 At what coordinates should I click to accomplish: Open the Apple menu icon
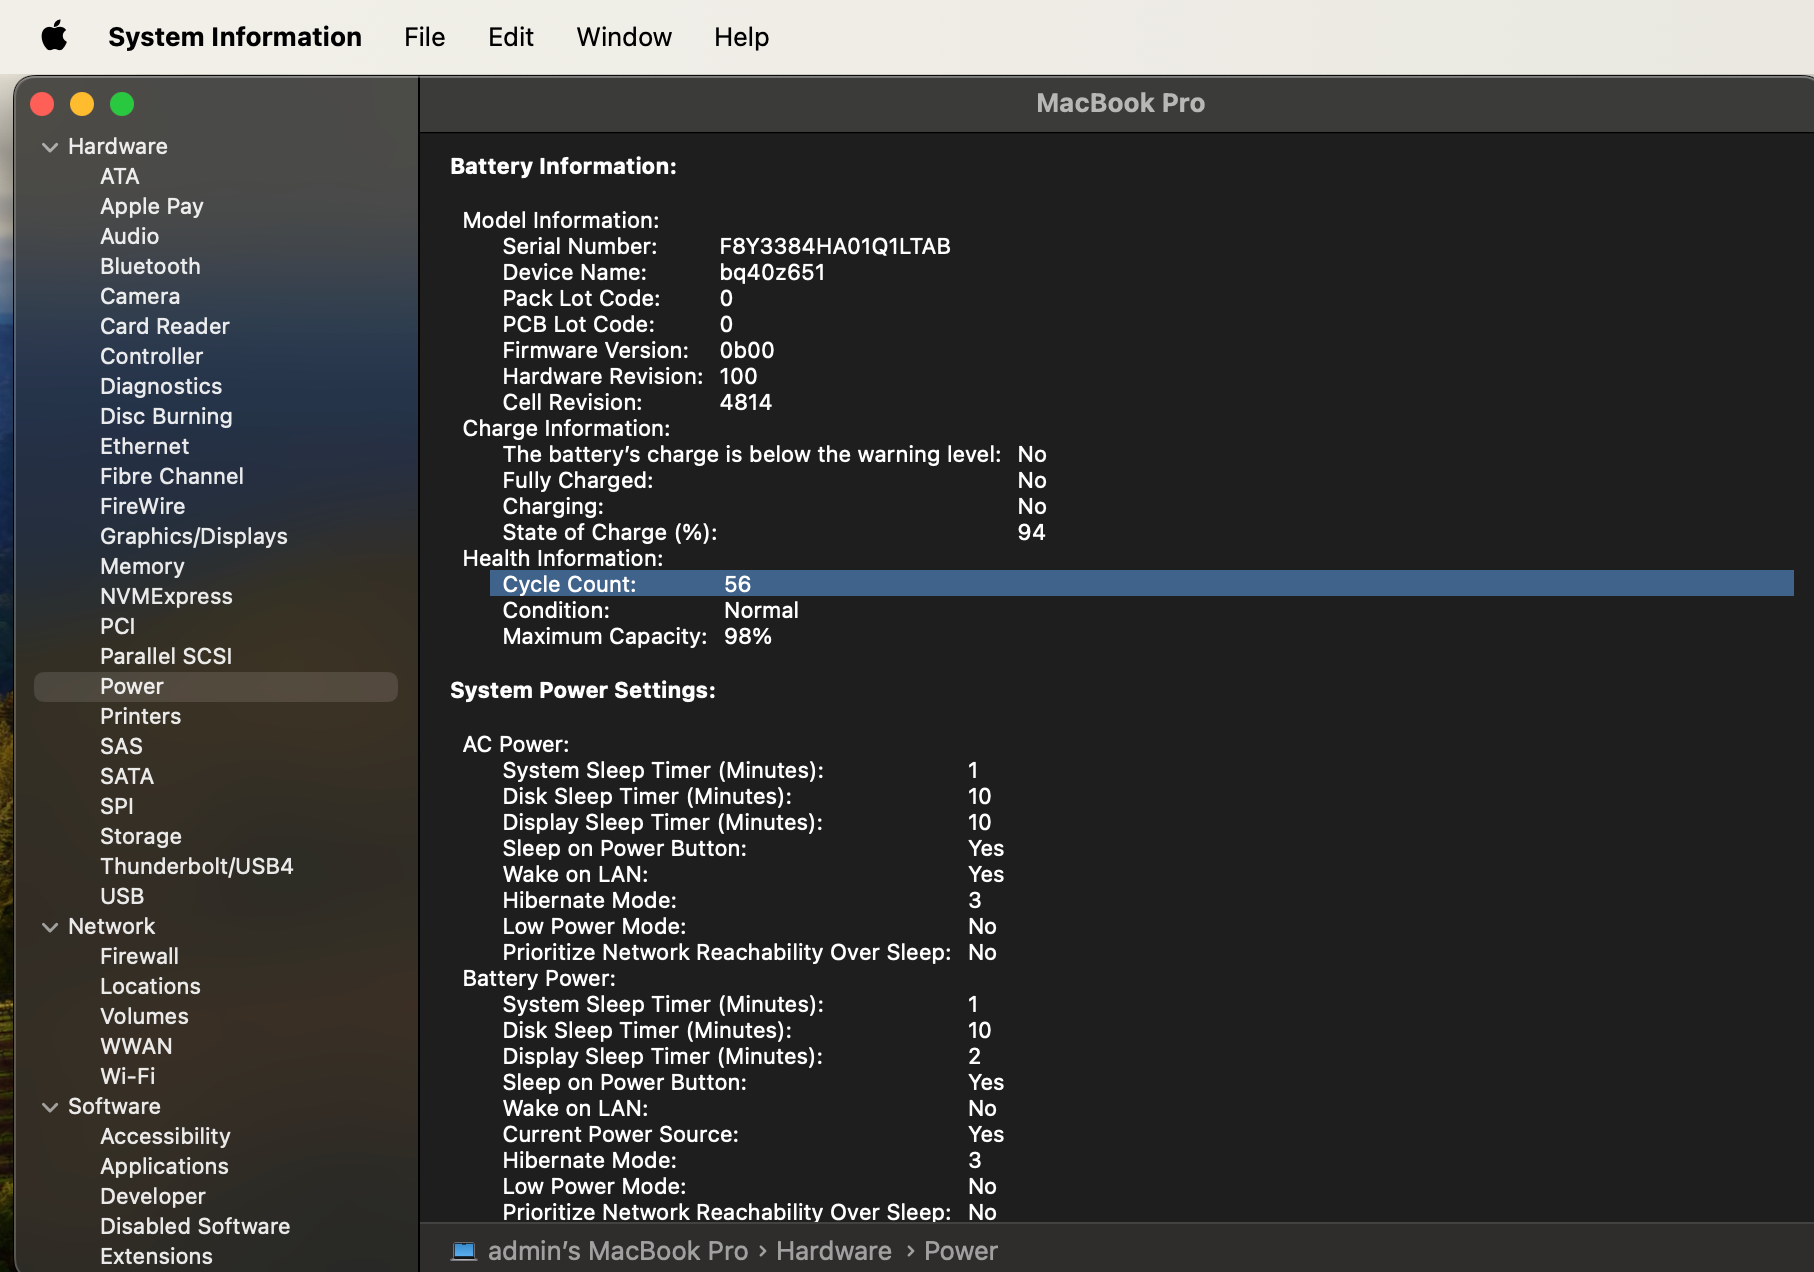54,37
